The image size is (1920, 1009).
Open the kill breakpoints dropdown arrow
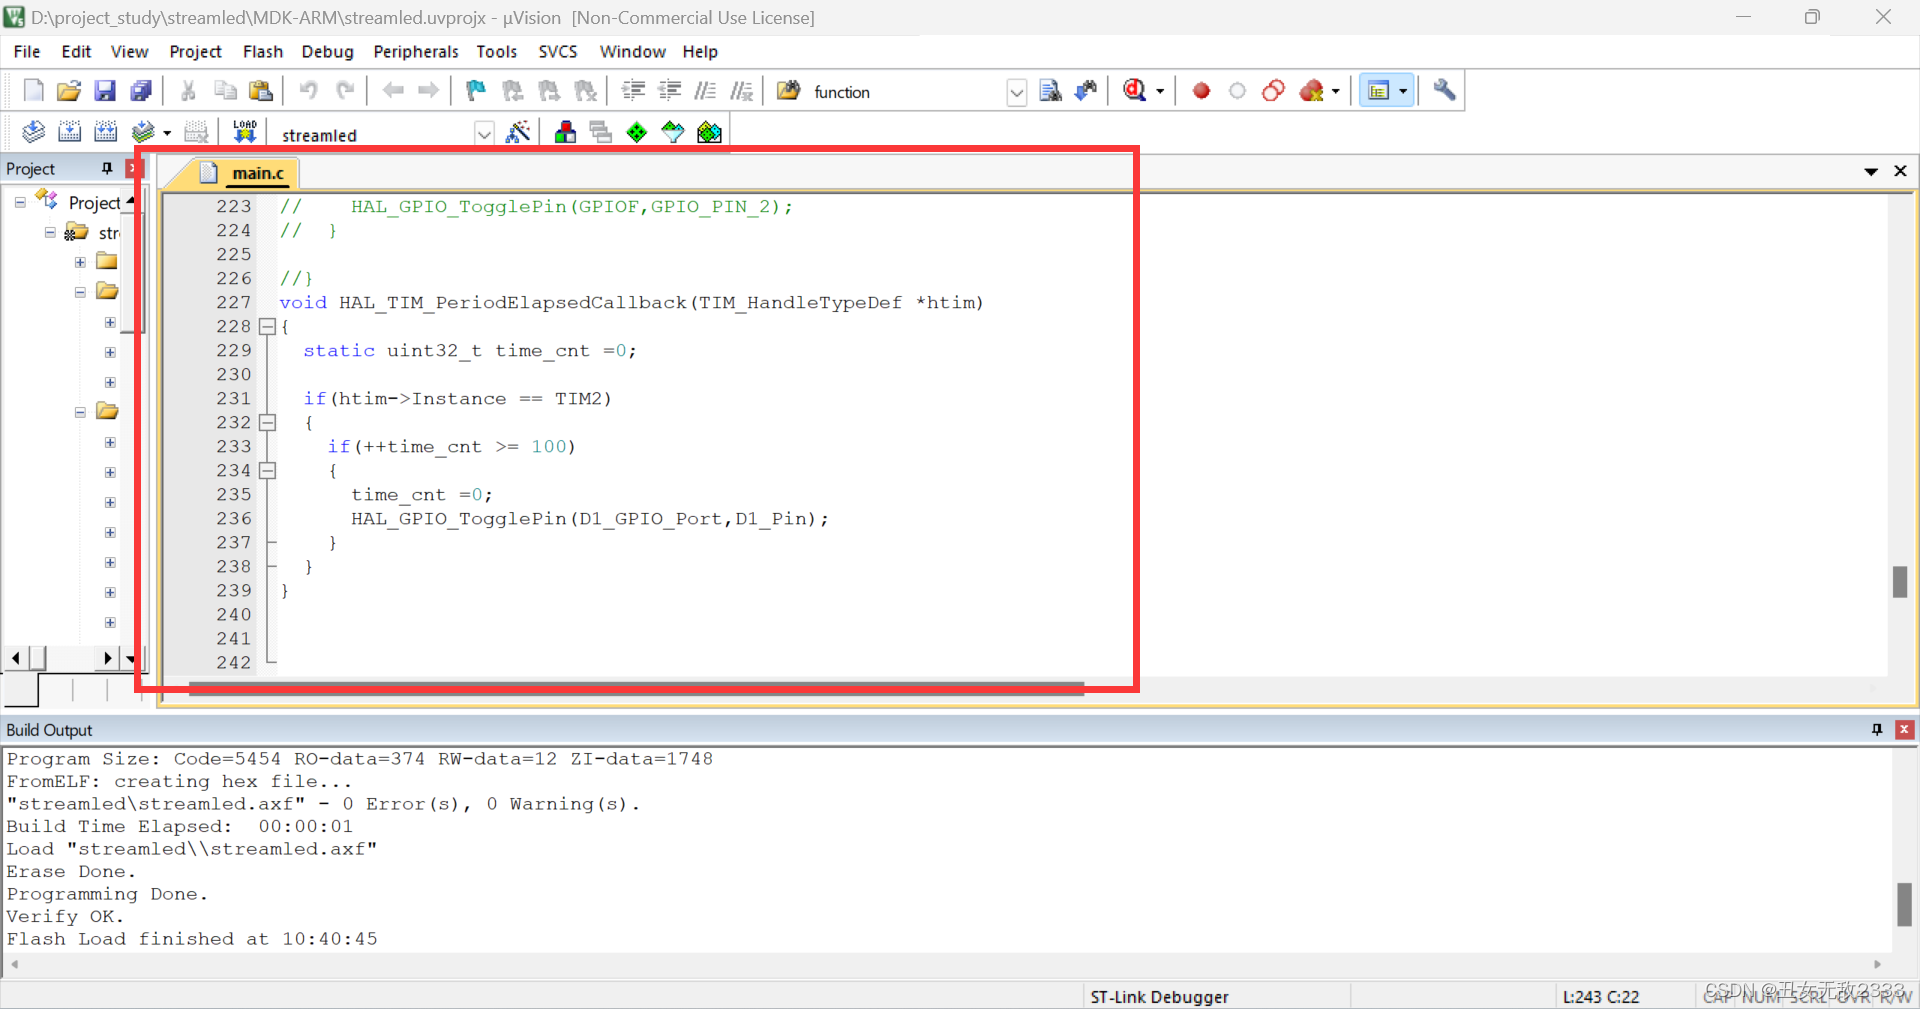click(1335, 92)
